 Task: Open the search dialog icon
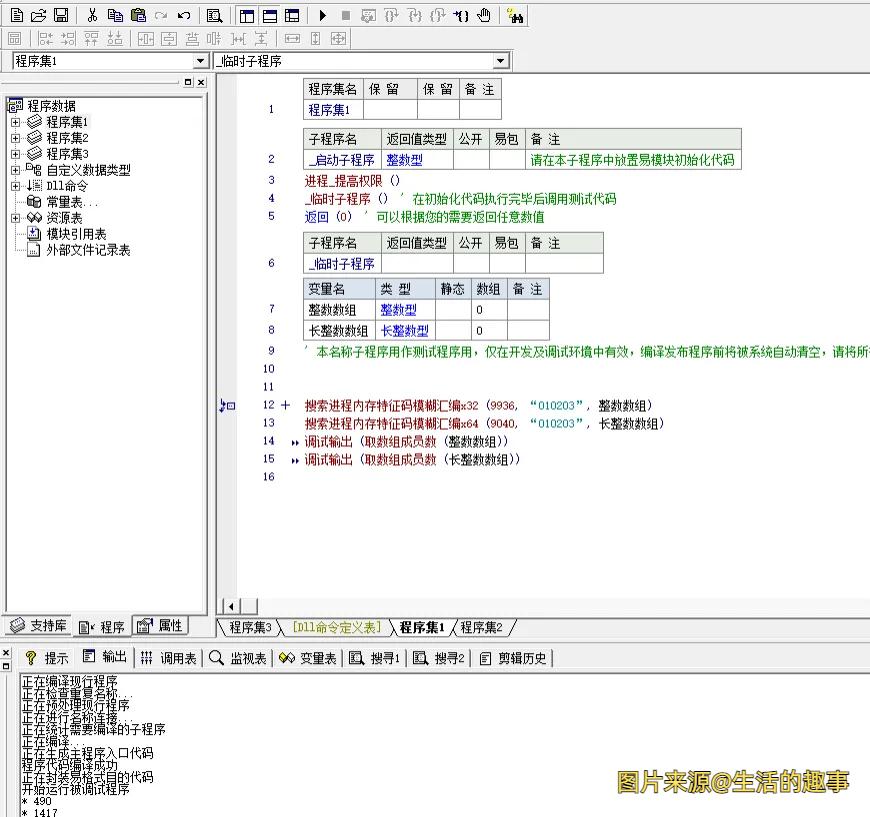pyautogui.click(x=215, y=15)
